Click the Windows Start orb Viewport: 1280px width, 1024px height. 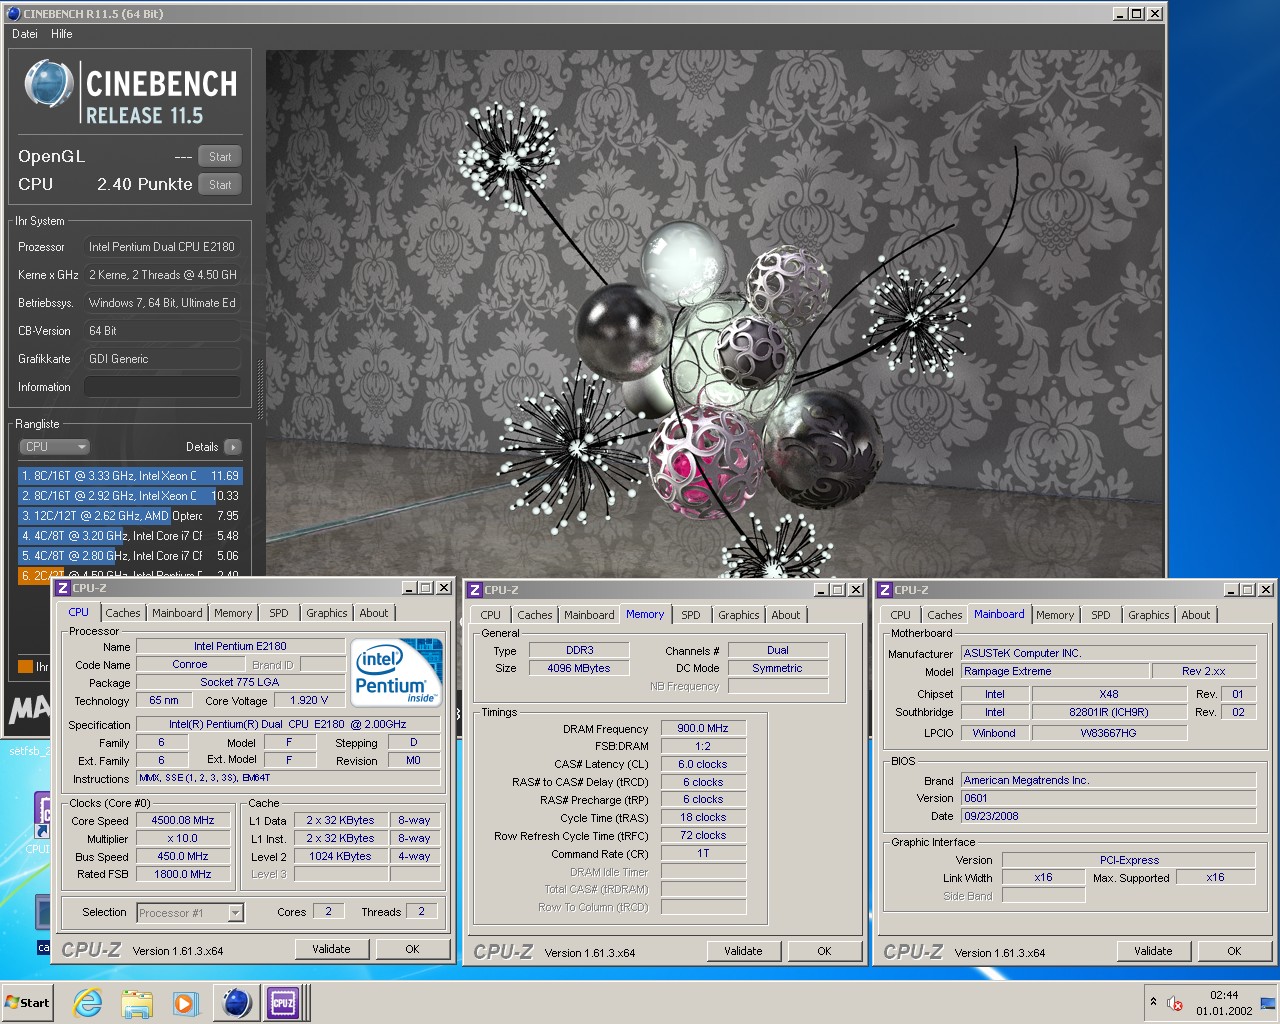(27, 1002)
